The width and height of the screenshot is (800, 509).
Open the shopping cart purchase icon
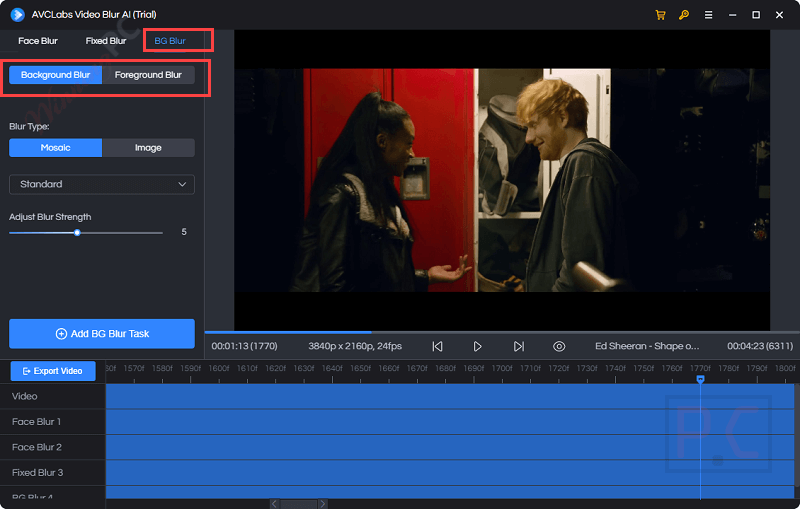point(660,15)
